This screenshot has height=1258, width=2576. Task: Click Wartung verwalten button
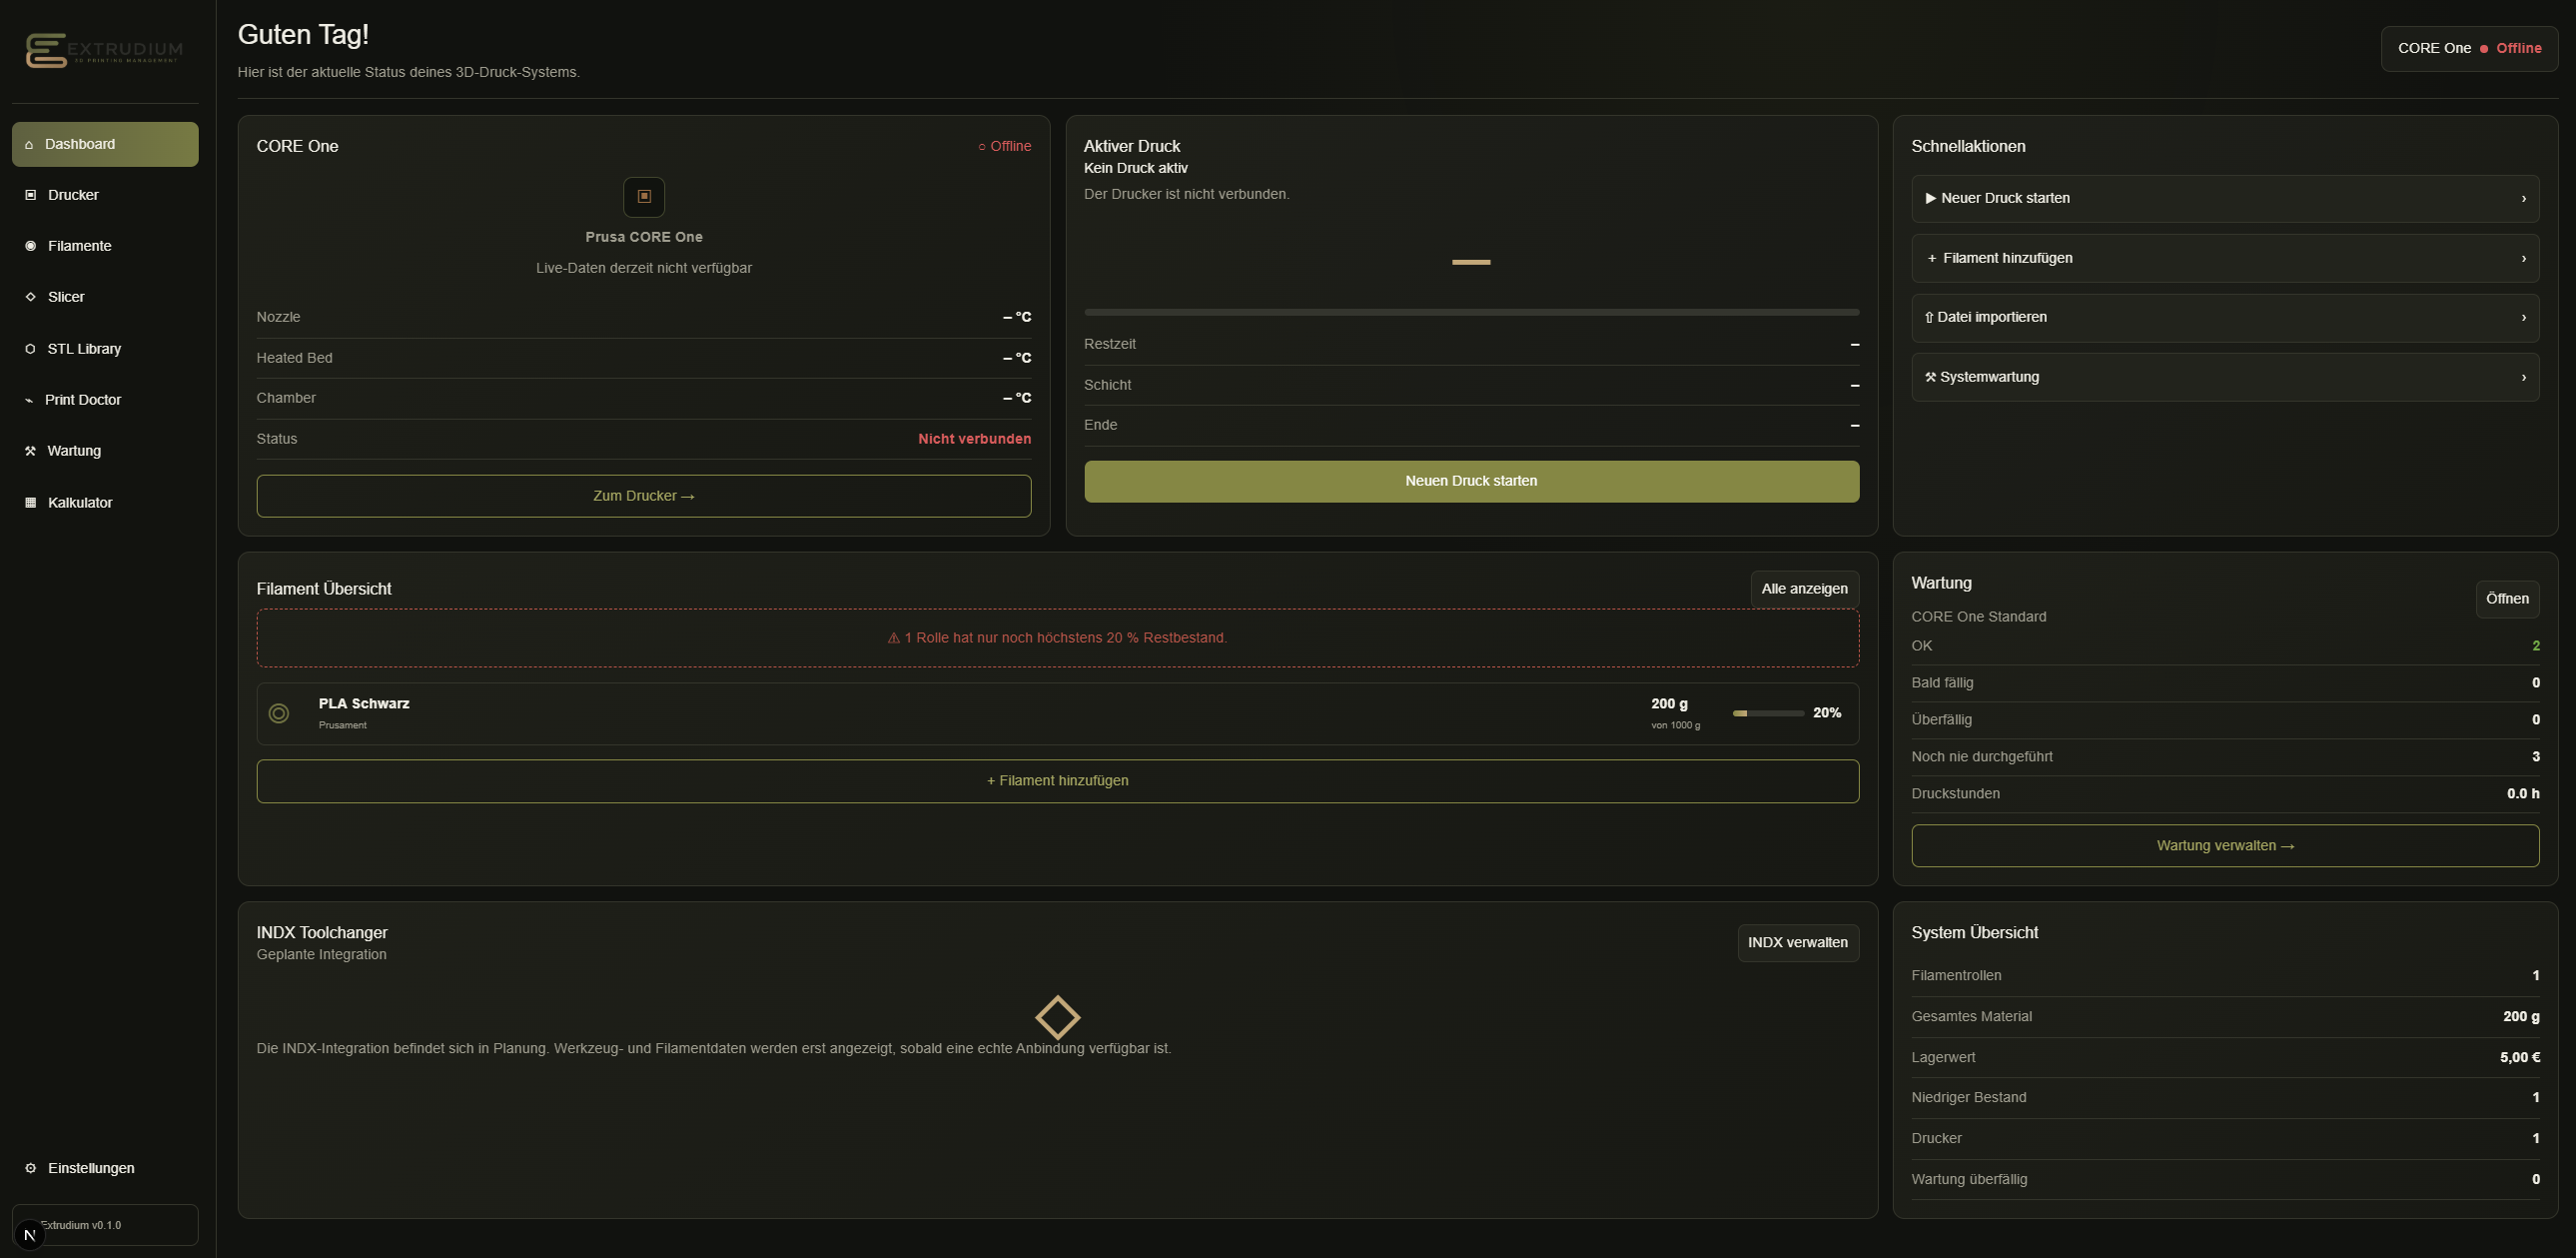(2225, 846)
